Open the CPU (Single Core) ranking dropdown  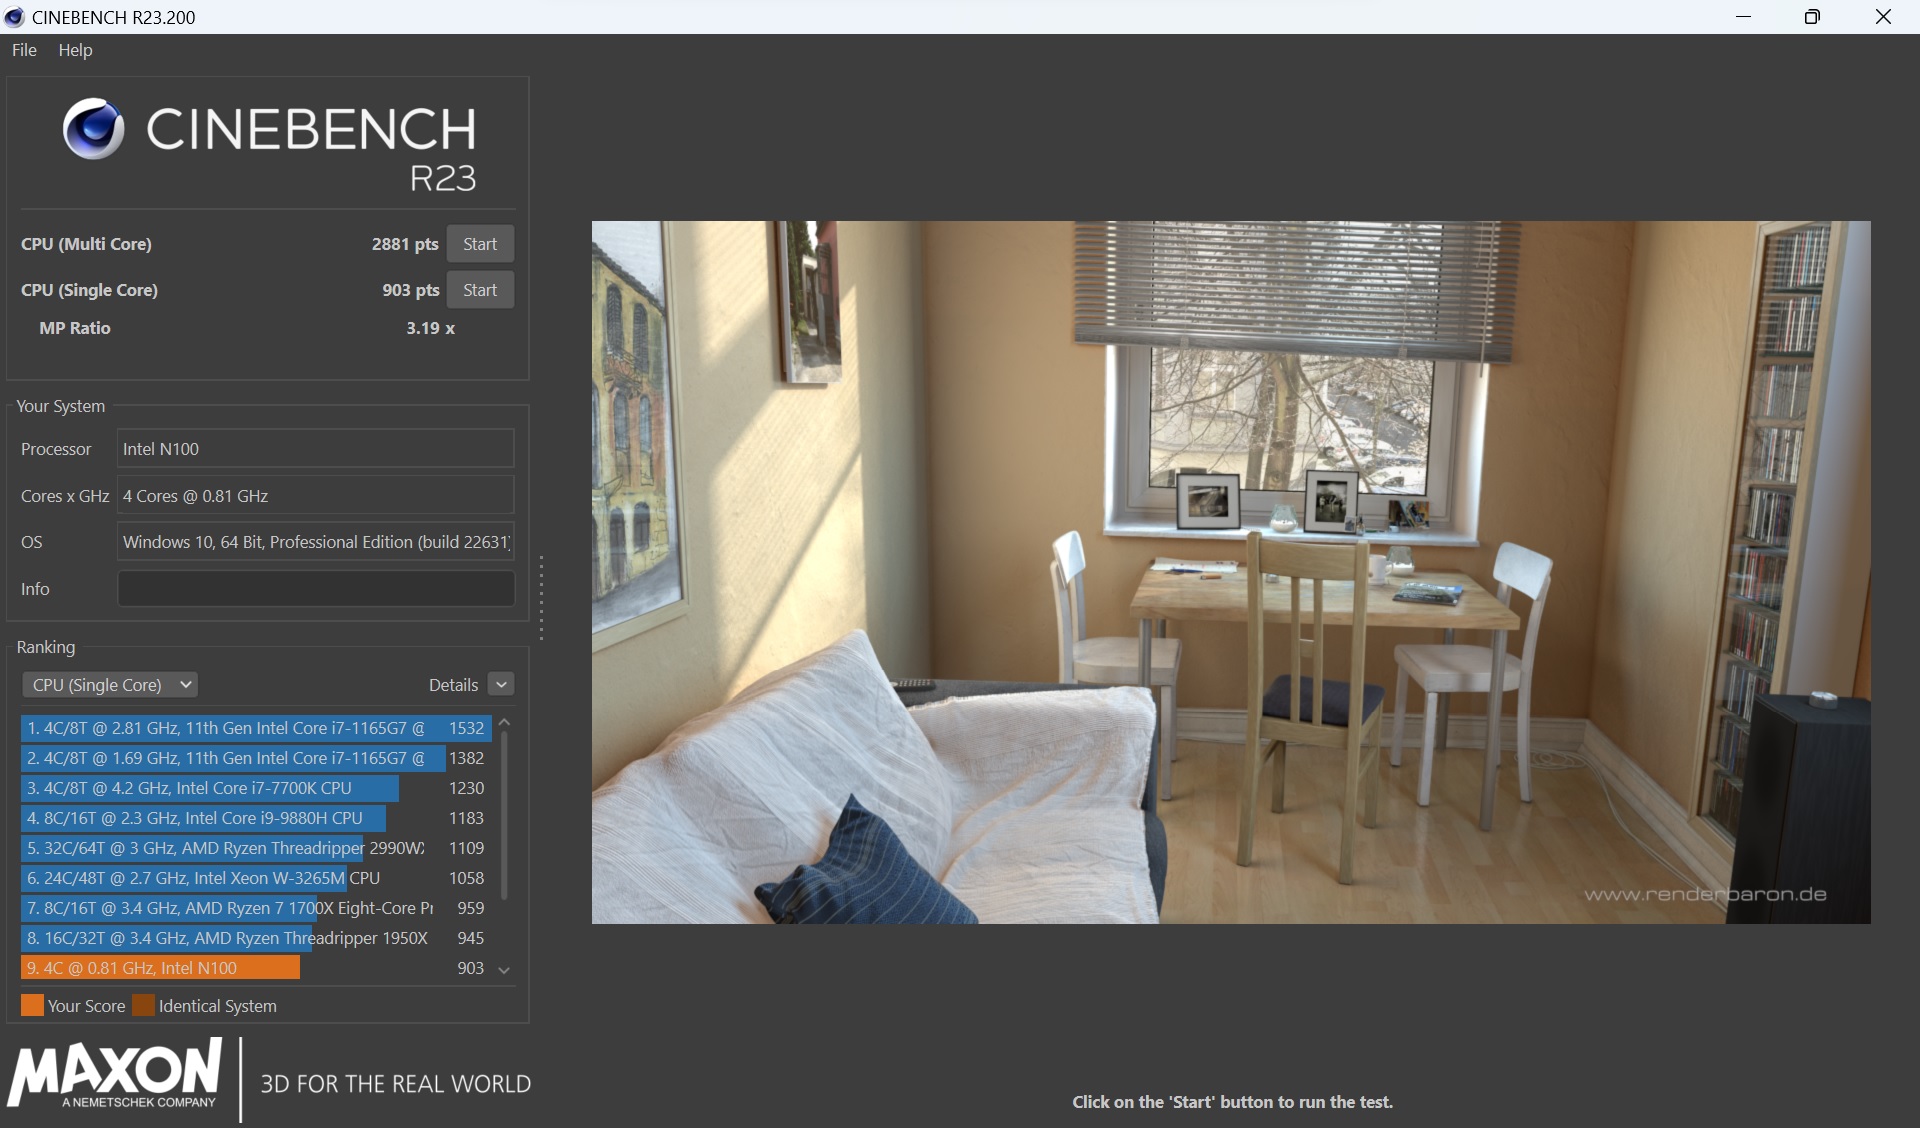point(109,685)
